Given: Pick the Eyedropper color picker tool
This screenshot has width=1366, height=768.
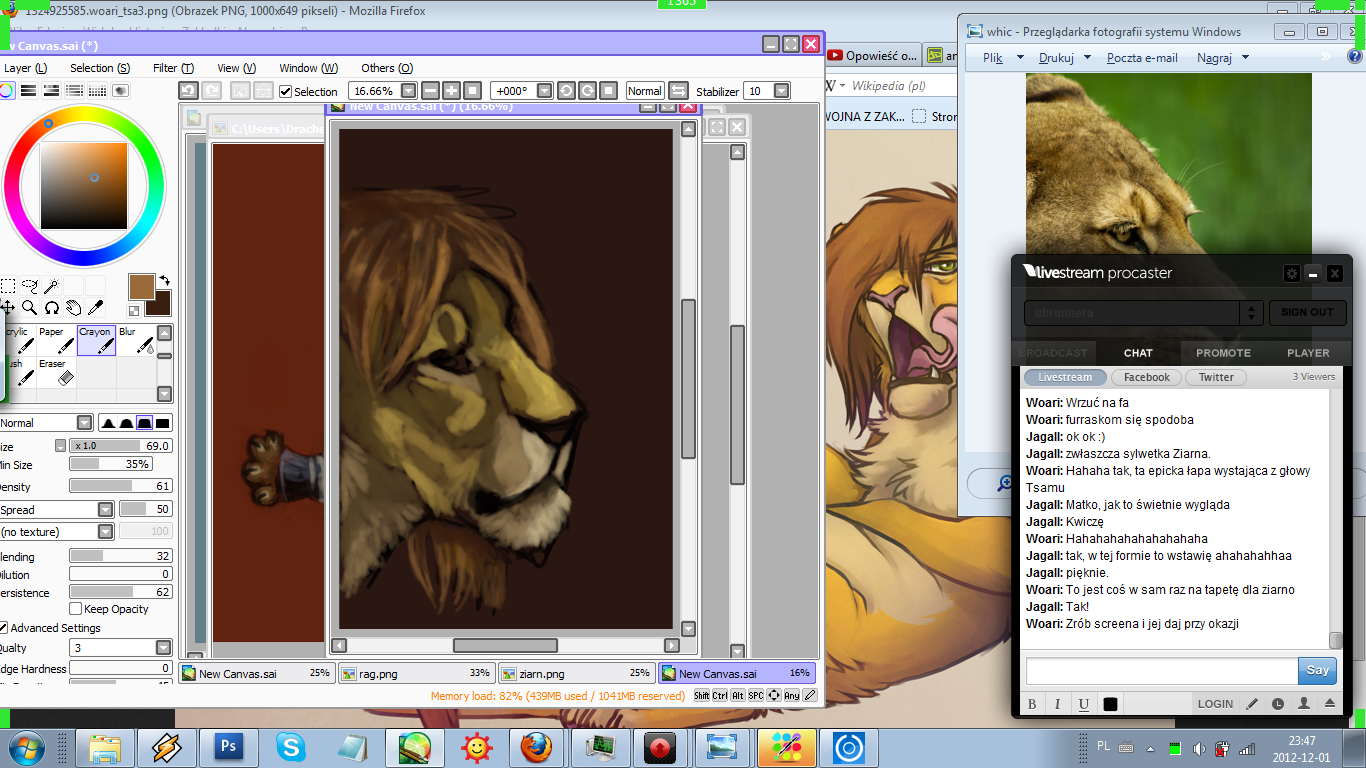Looking at the screenshot, I should (96, 307).
